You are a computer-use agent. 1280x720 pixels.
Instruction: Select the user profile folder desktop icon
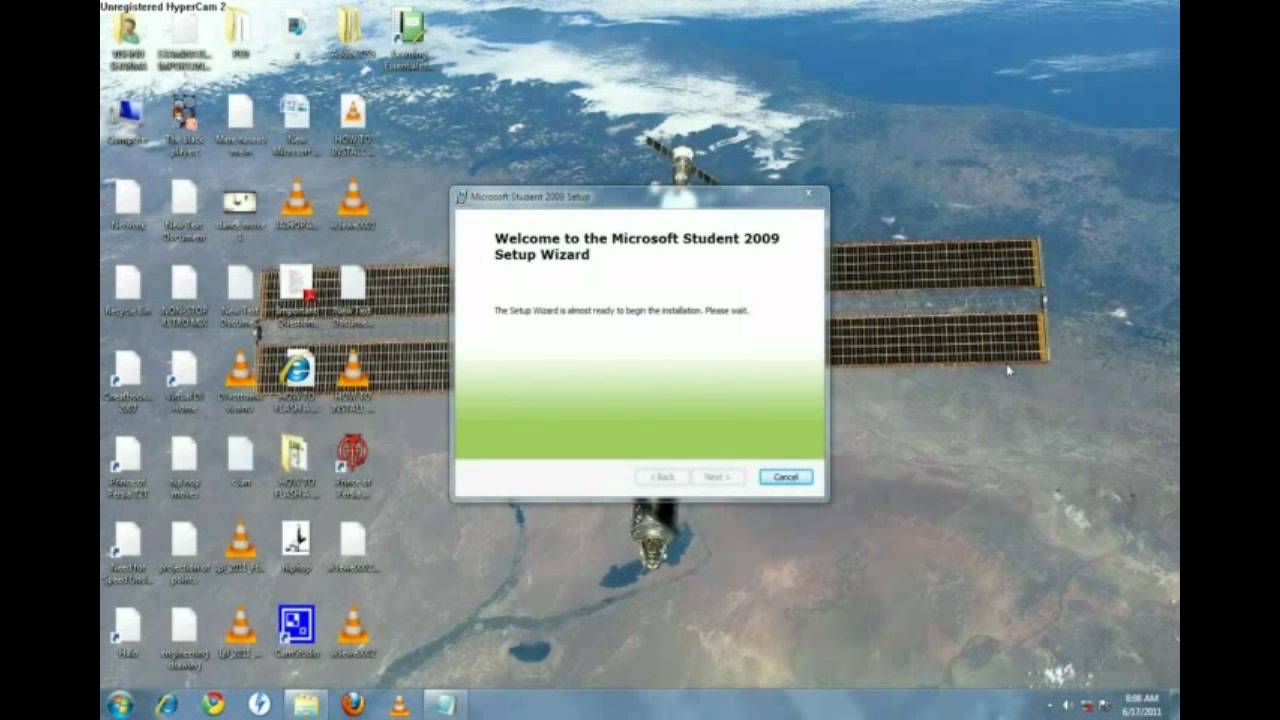(128, 41)
